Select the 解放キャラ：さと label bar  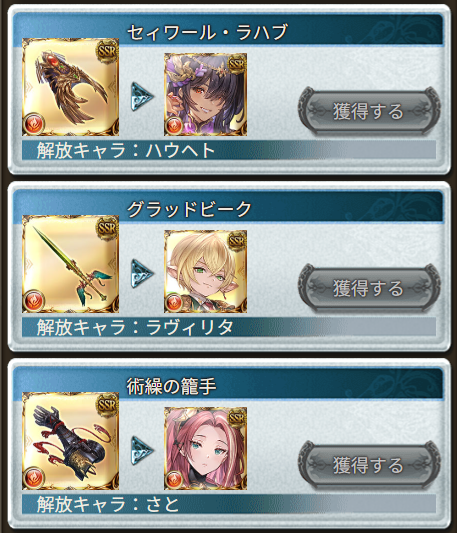coord(229,504)
